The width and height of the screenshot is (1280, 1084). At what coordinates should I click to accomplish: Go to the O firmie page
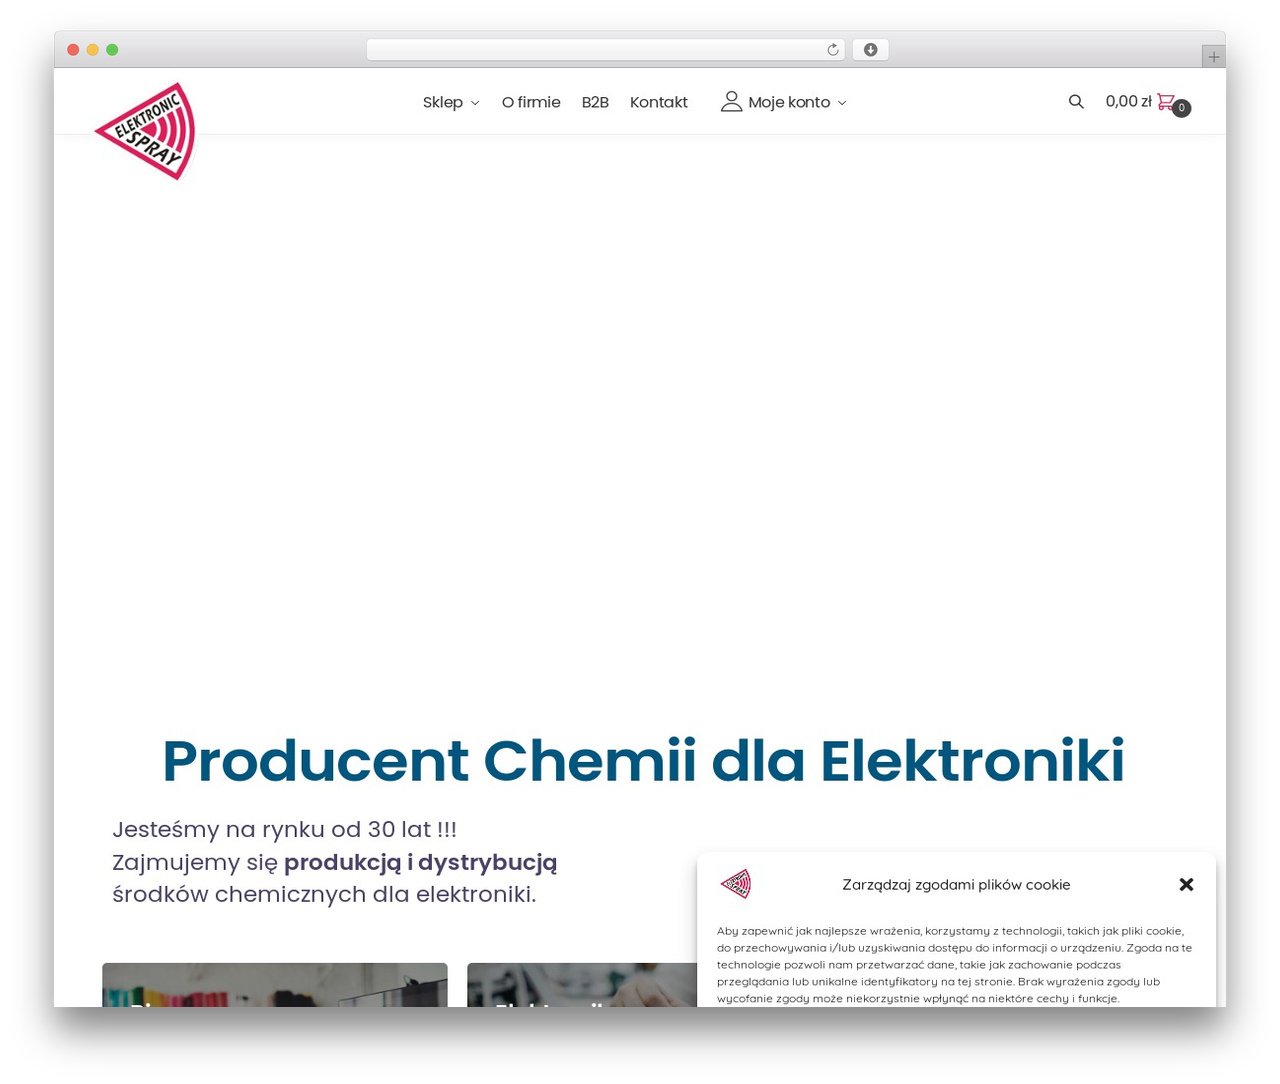[x=531, y=102]
